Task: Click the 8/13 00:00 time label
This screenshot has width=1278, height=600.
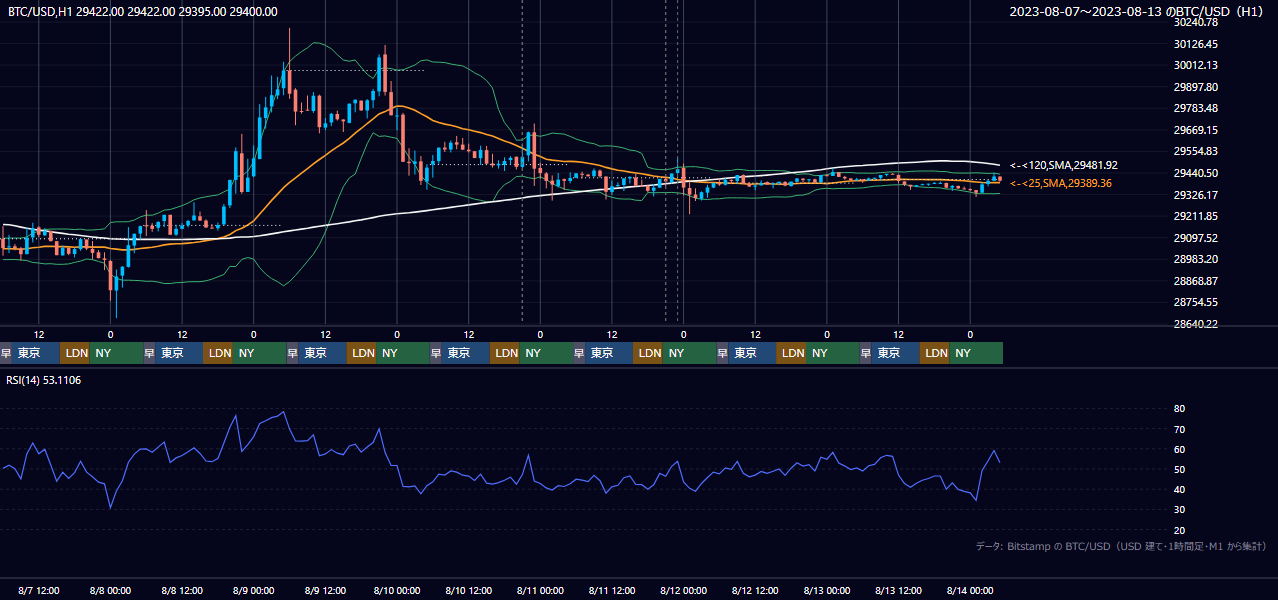Action: [x=826, y=591]
